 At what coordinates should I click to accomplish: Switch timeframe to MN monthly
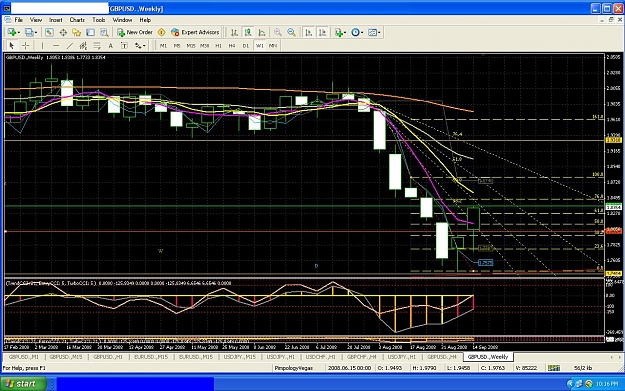click(273, 46)
